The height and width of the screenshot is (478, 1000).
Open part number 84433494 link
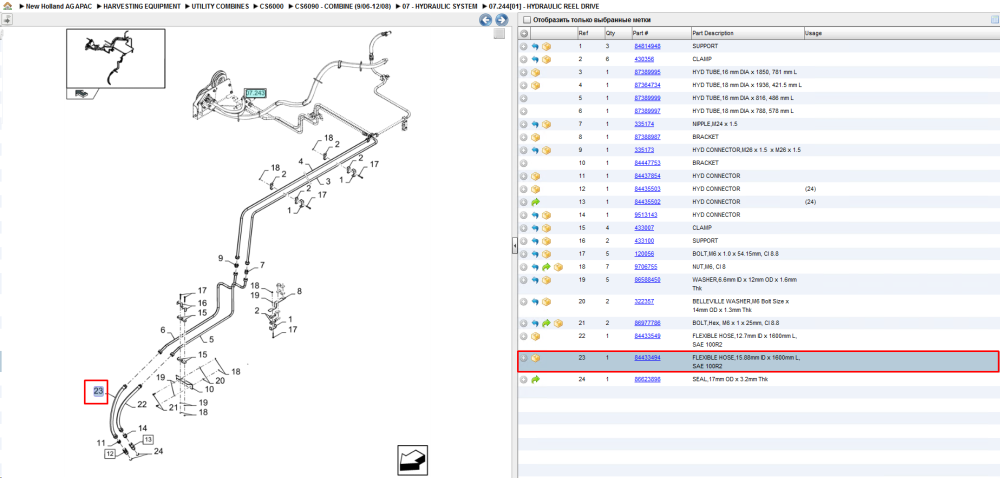(647, 358)
